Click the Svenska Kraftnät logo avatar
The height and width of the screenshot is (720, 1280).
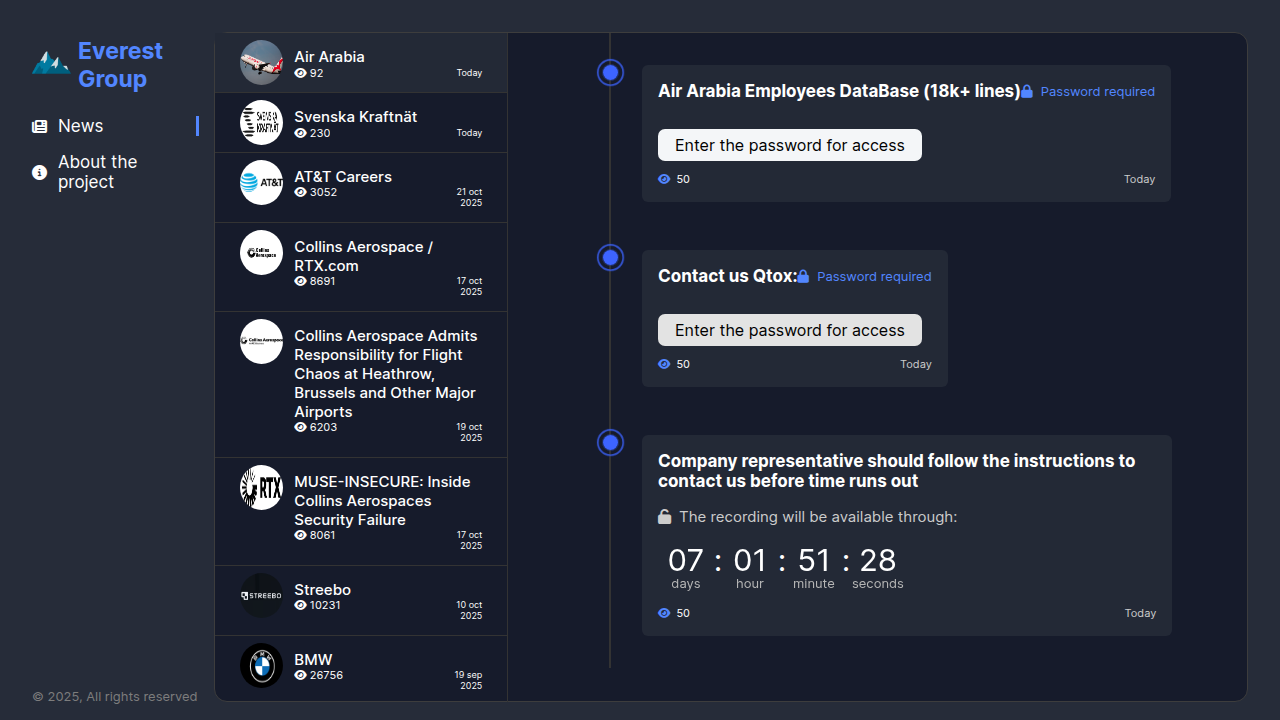click(262, 123)
